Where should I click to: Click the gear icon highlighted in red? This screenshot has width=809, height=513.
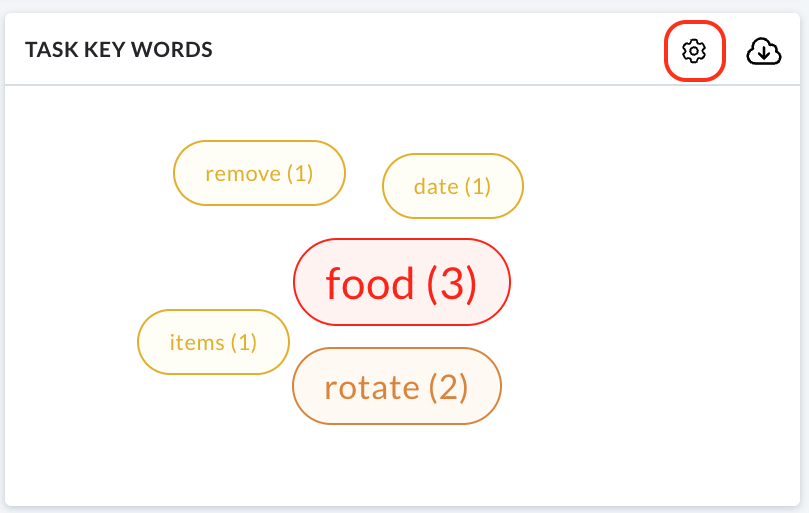click(x=694, y=51)
